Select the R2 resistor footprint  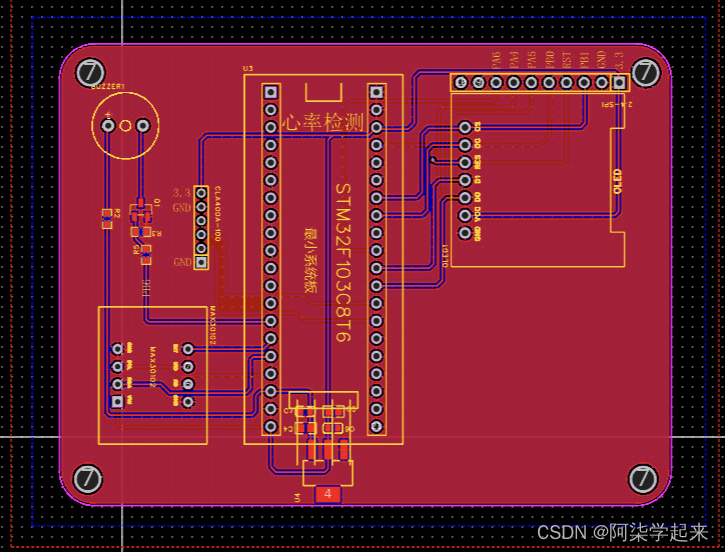107,219
